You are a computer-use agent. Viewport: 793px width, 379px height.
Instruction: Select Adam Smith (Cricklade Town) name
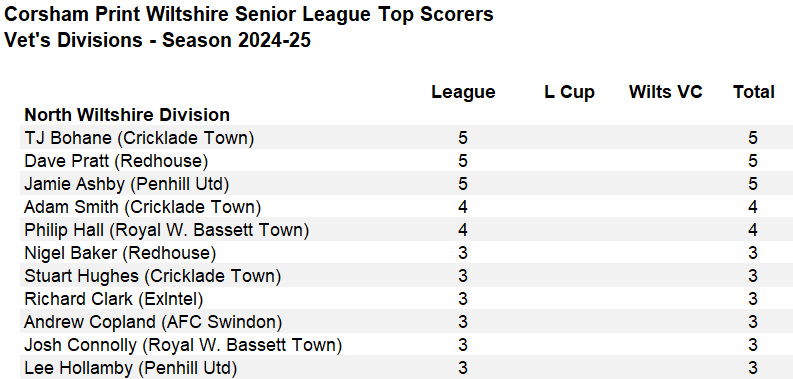[143, 207]
